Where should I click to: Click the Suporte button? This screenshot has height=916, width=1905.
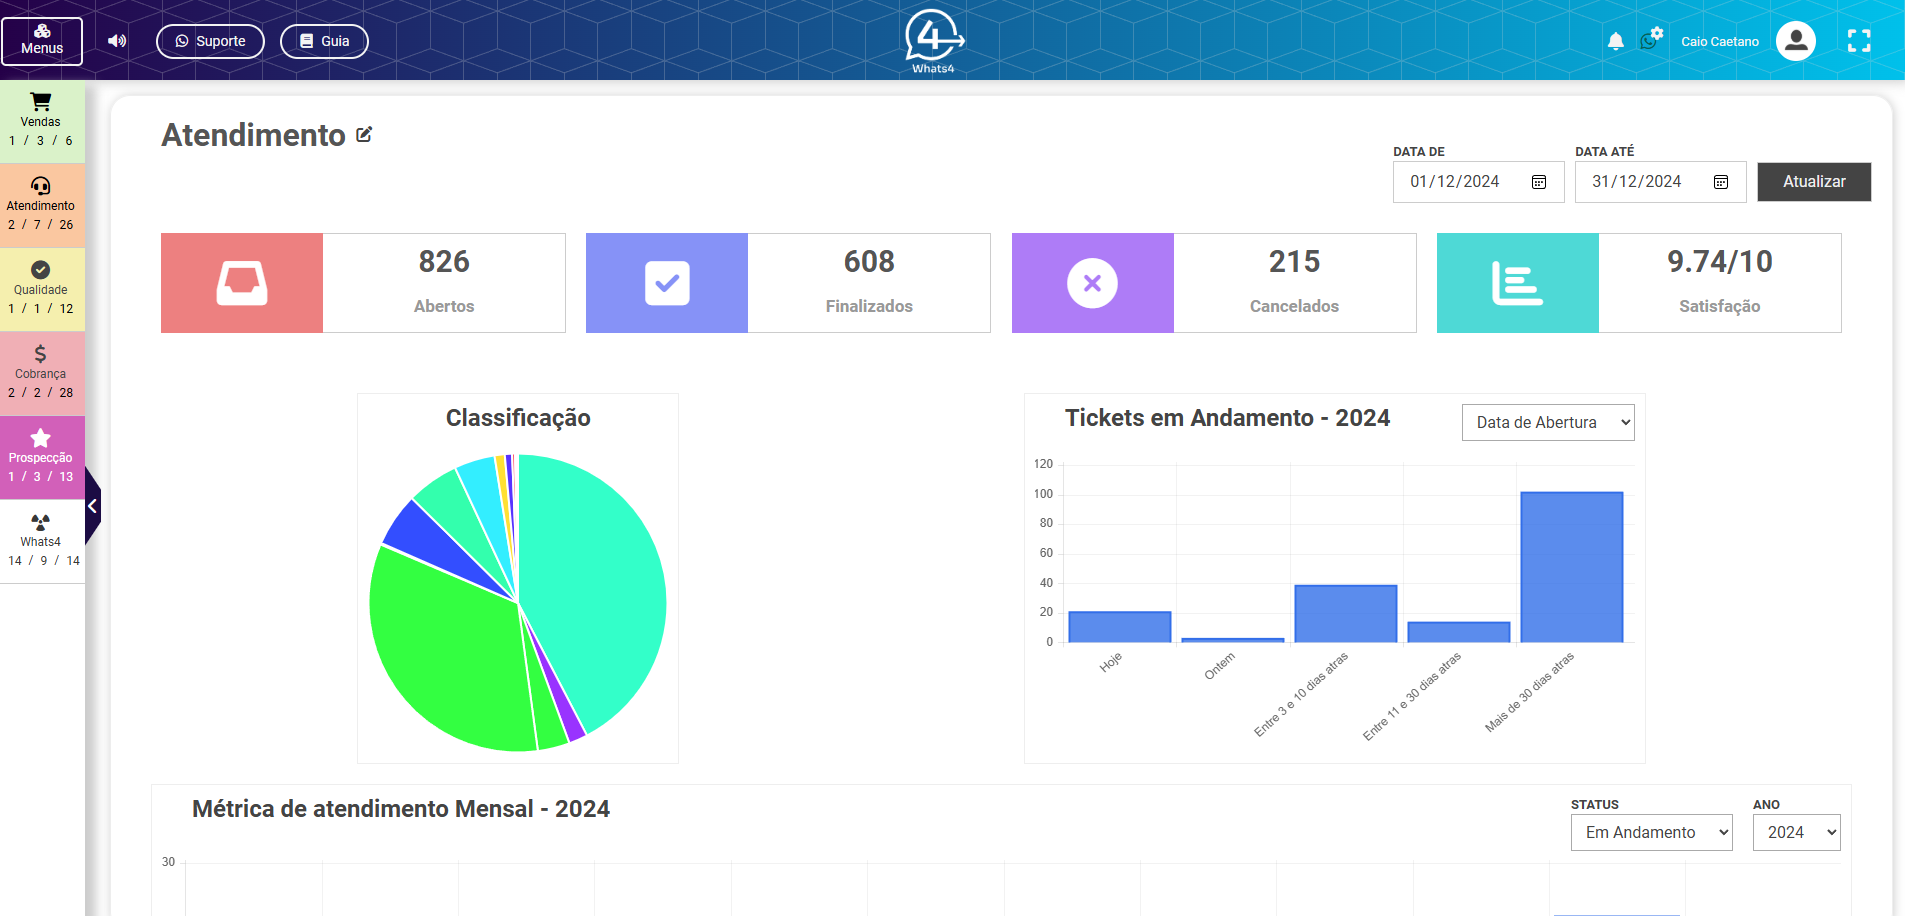click(x=210, y=41)
